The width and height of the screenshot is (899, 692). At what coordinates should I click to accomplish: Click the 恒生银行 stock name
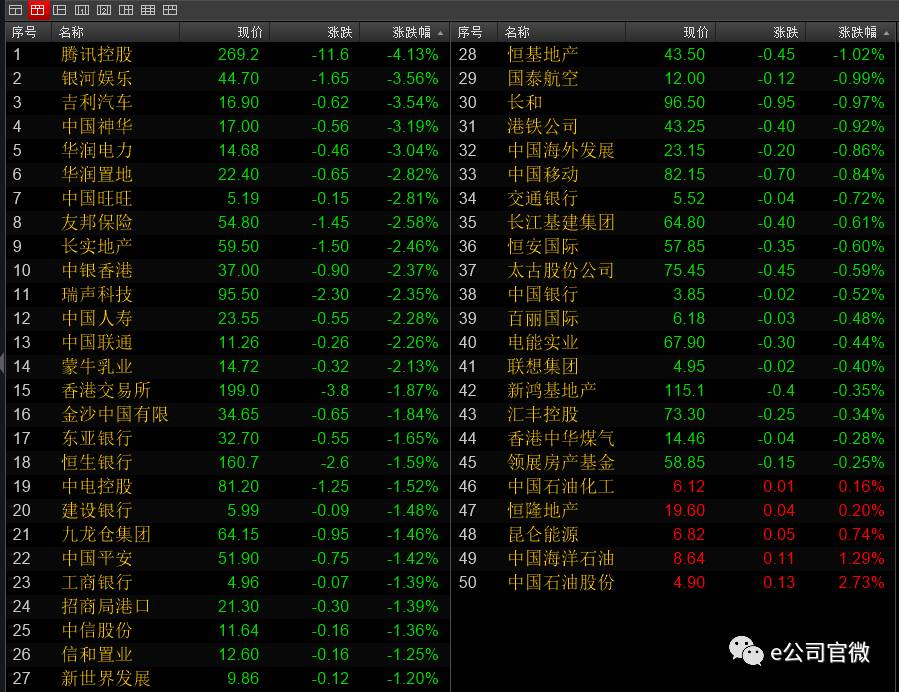coord(97,462)
